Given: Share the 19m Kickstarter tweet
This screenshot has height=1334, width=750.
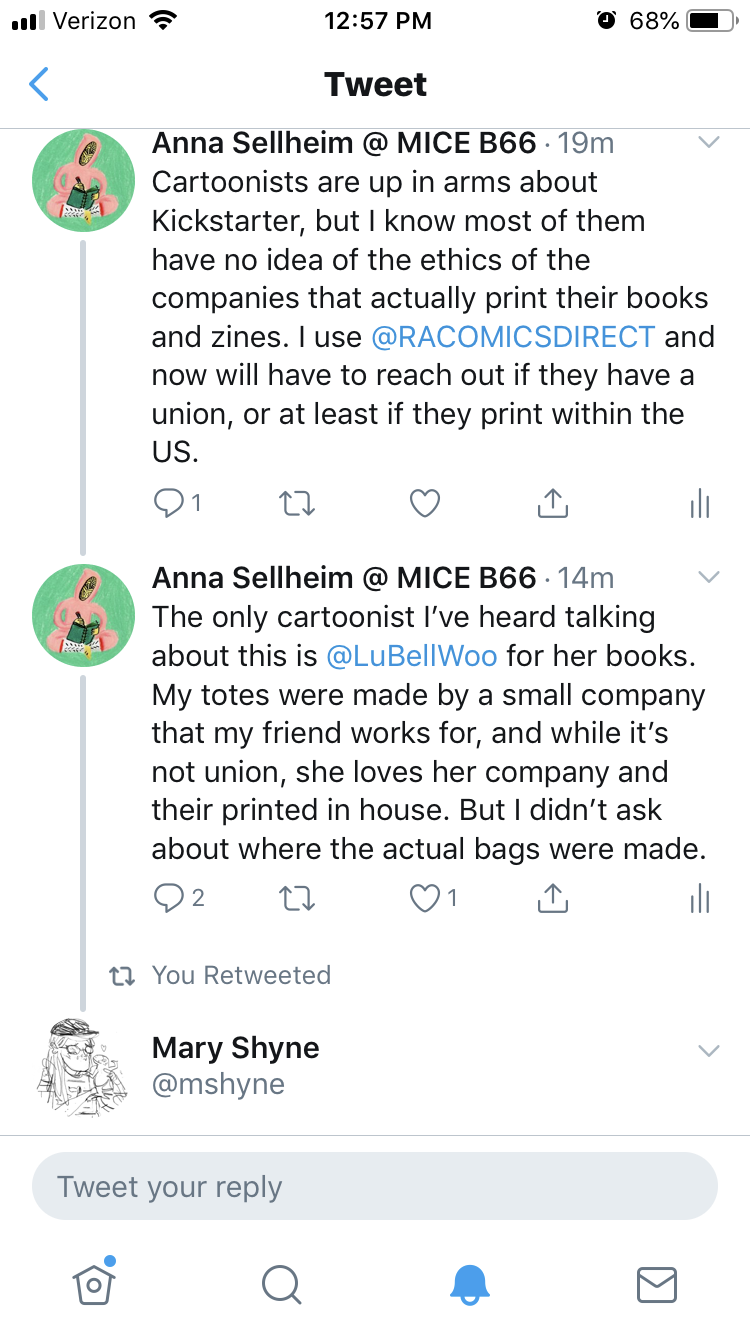Looking at the screenshot, I should click(x=553, y=503).
